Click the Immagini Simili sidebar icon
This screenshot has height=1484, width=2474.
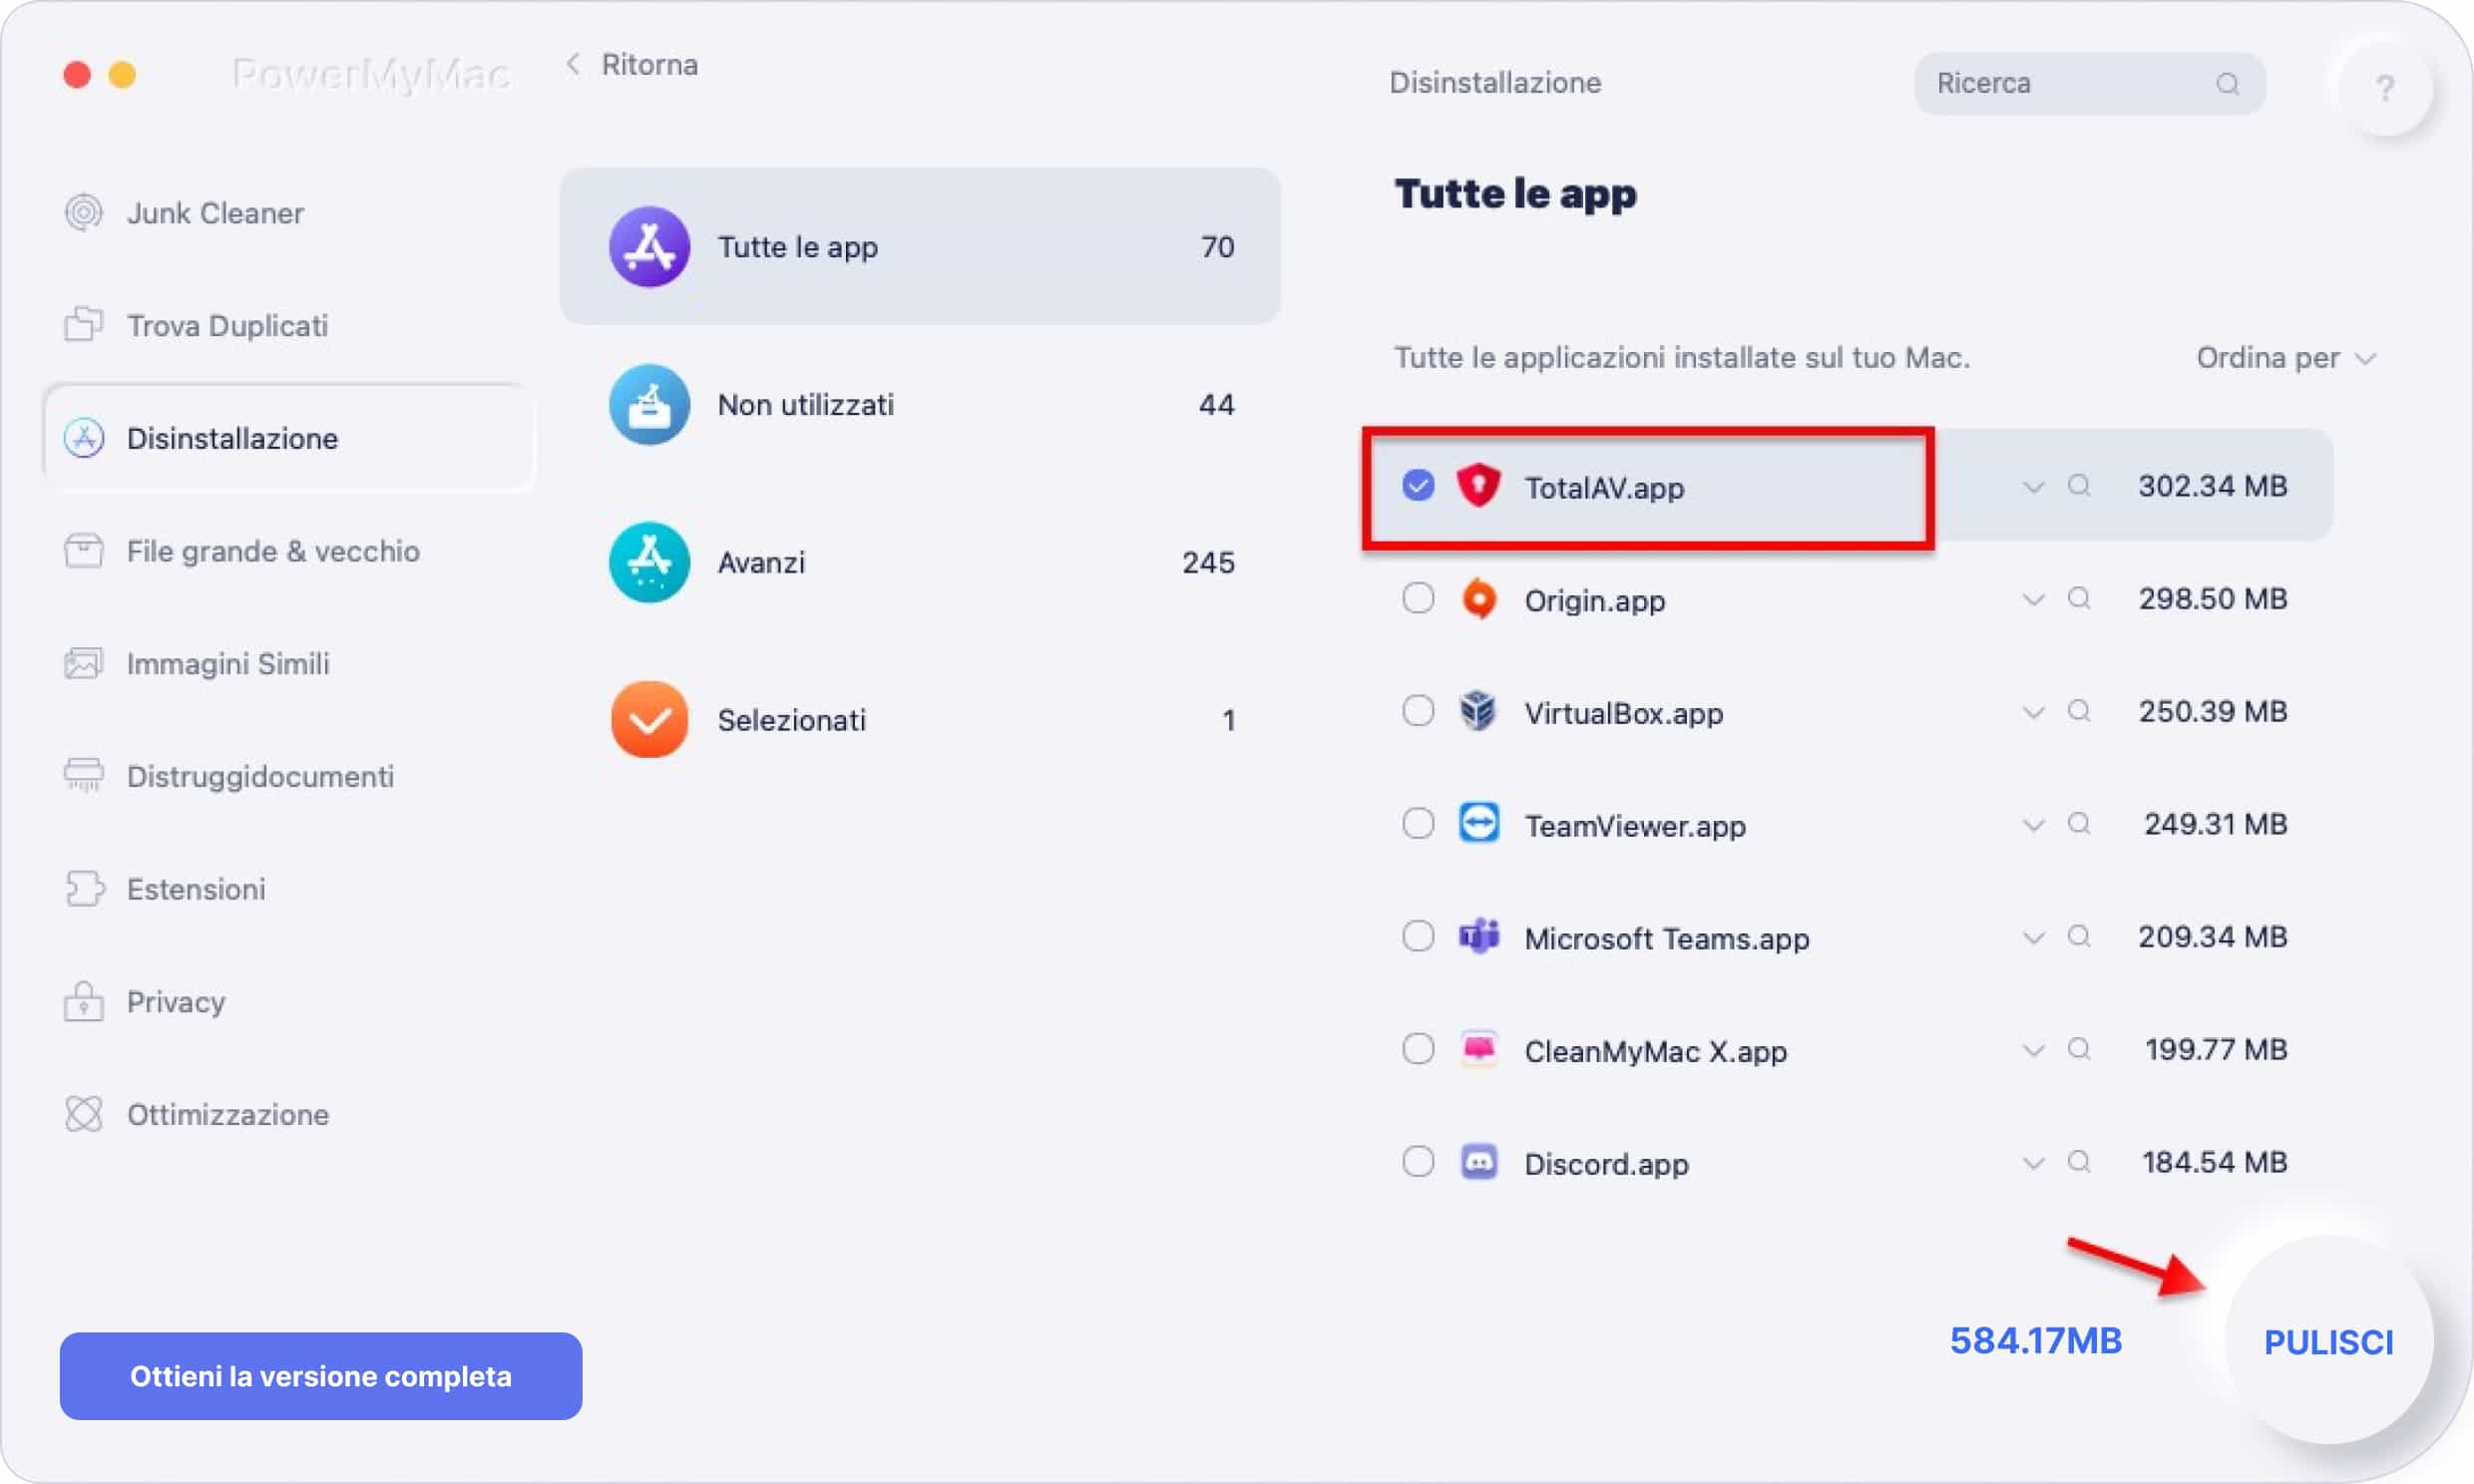[x=84, y=663]
